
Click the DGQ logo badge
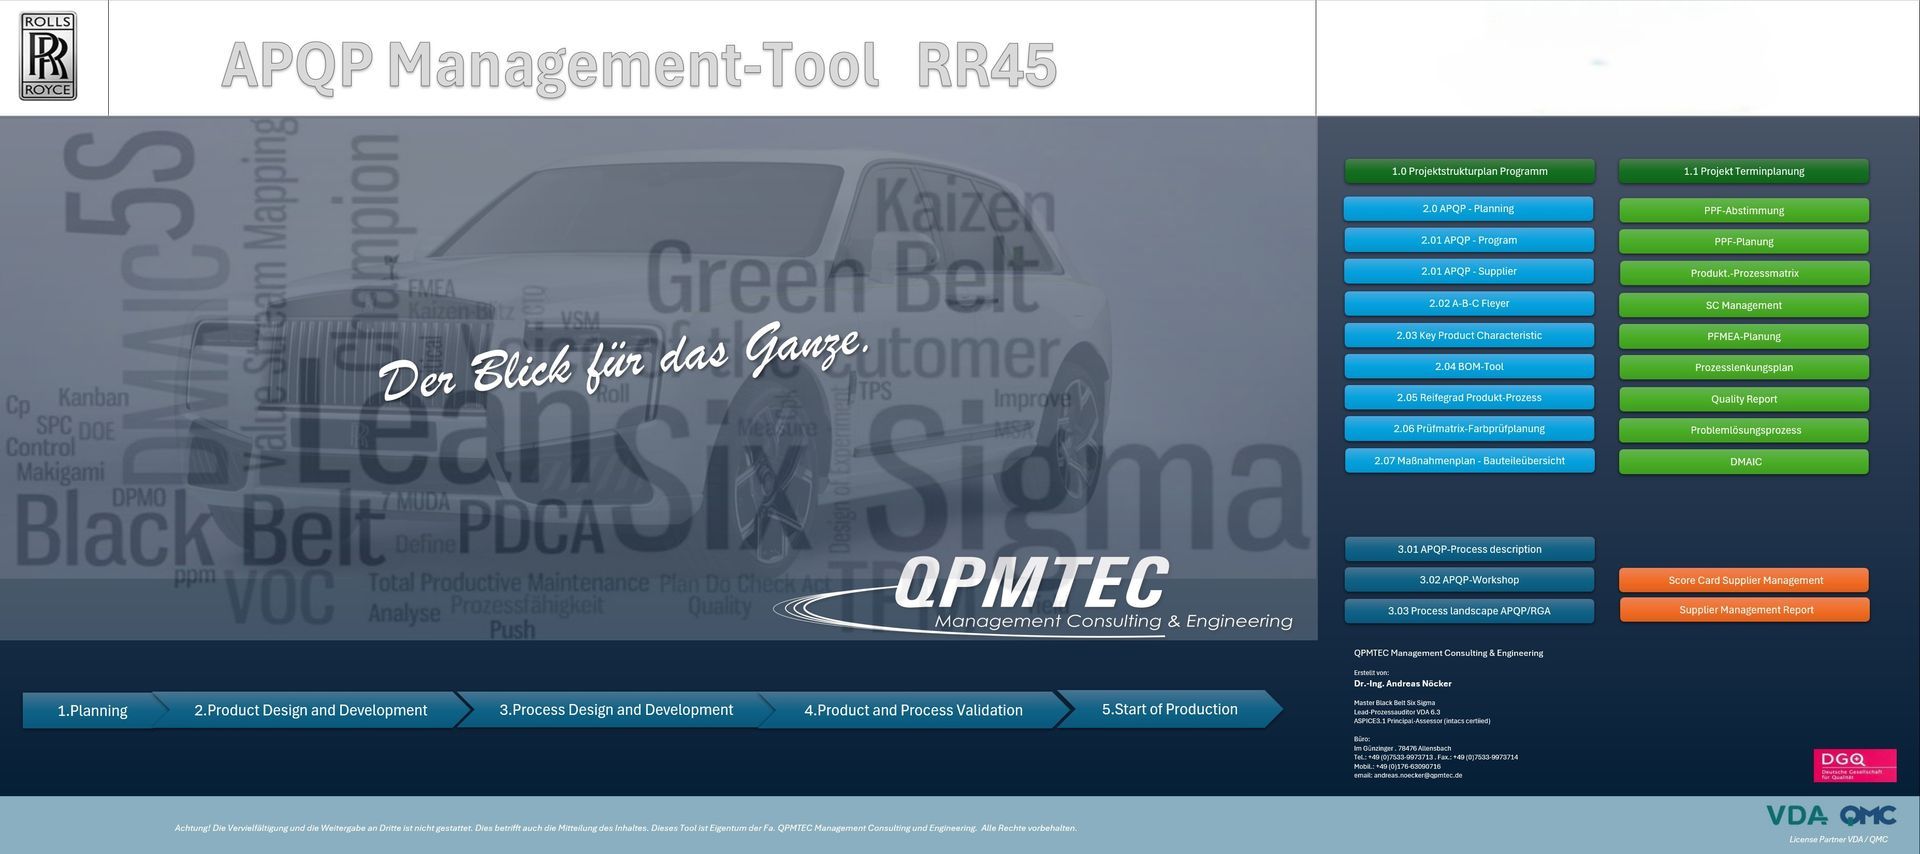(1854, 765)
